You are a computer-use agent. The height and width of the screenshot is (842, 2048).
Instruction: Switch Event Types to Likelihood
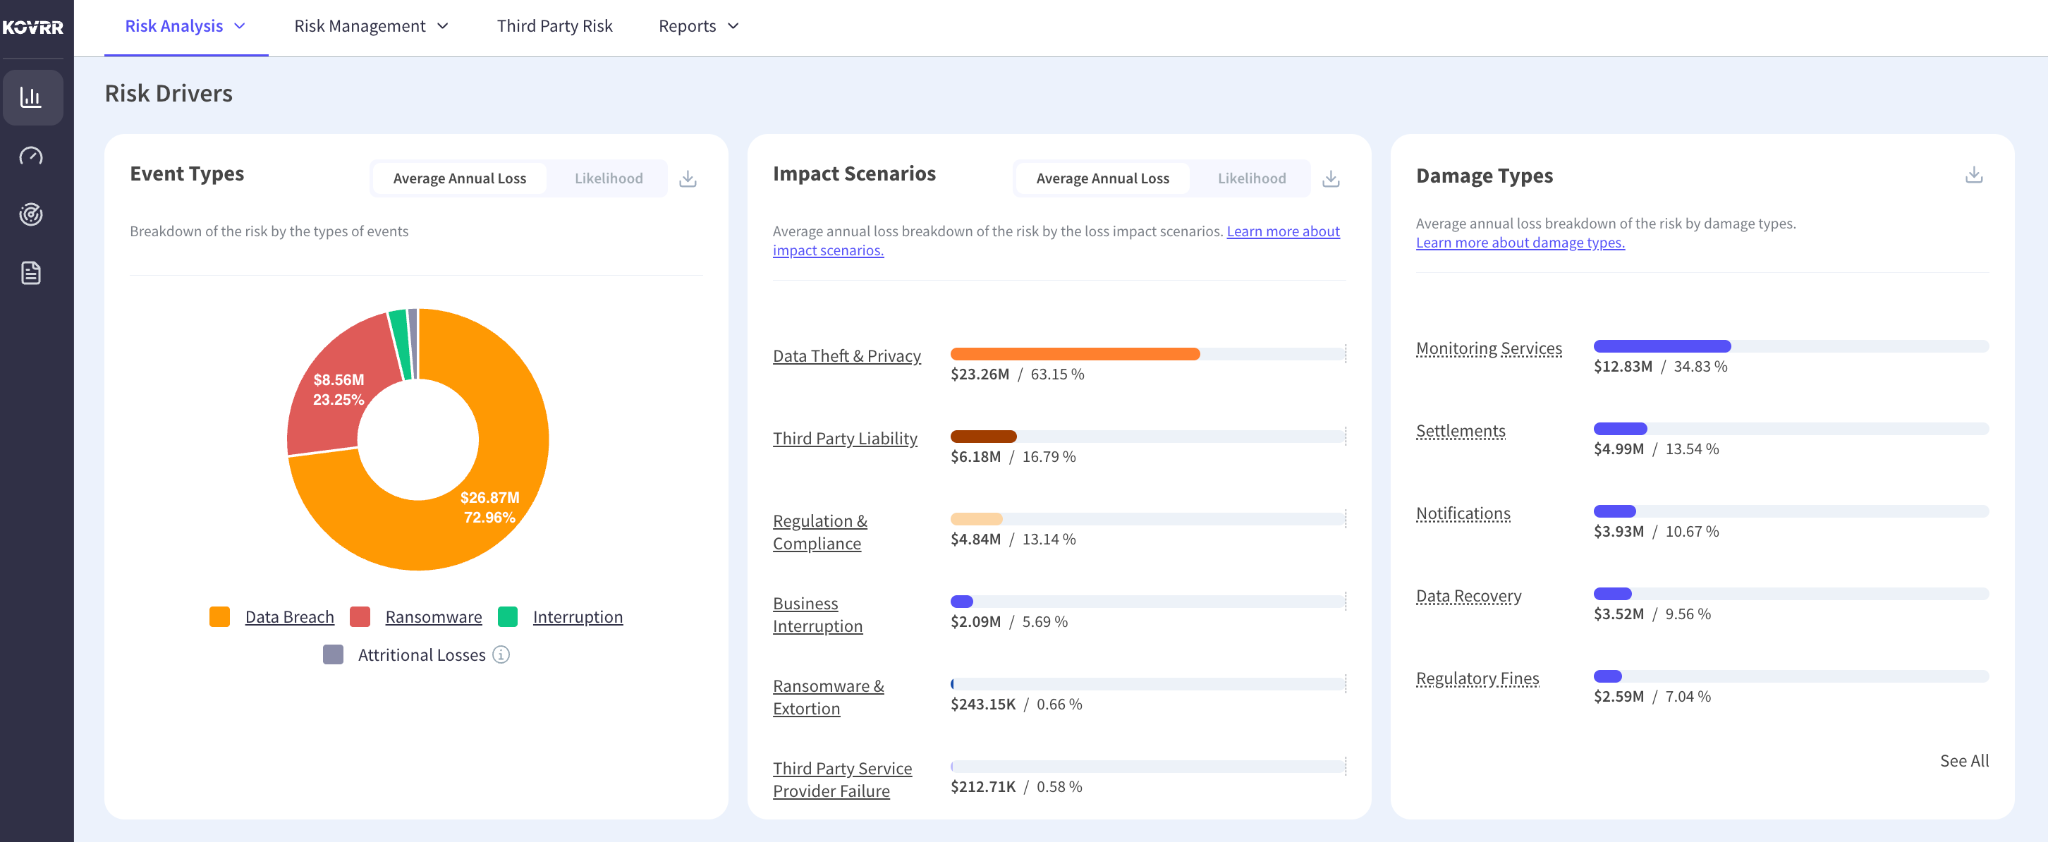pyautogui.click(x=608, y=178)
